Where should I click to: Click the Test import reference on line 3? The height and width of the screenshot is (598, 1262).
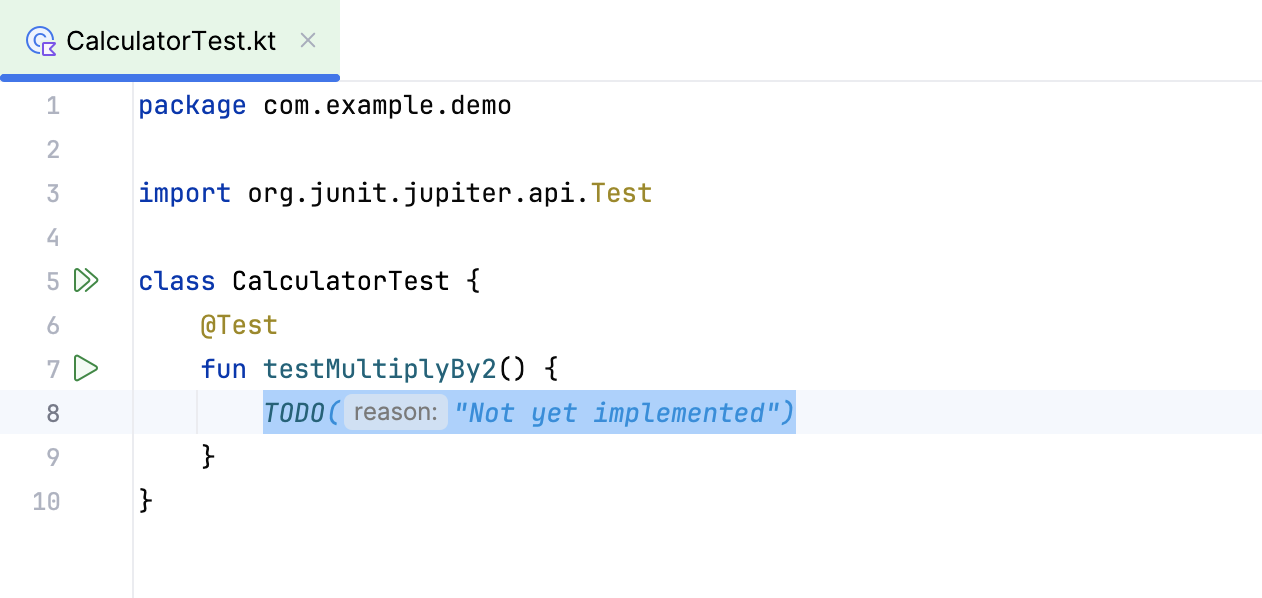621,192
